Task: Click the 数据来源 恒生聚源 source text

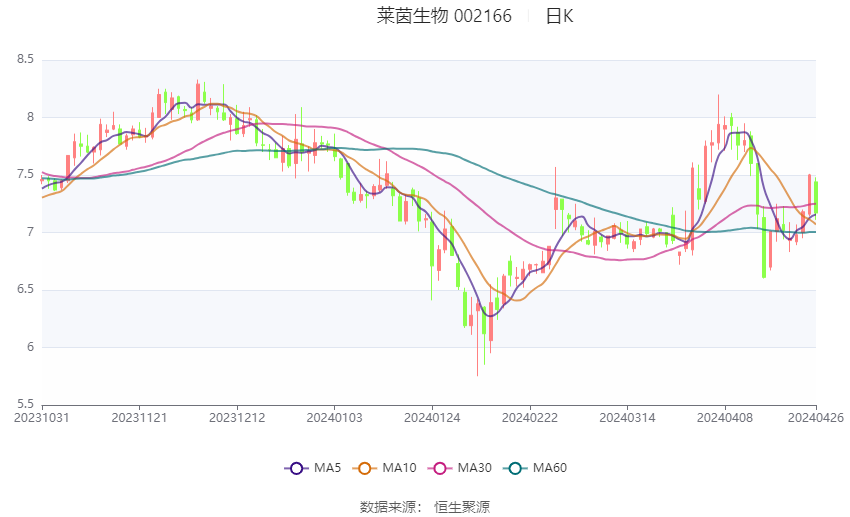Action: 425,507
